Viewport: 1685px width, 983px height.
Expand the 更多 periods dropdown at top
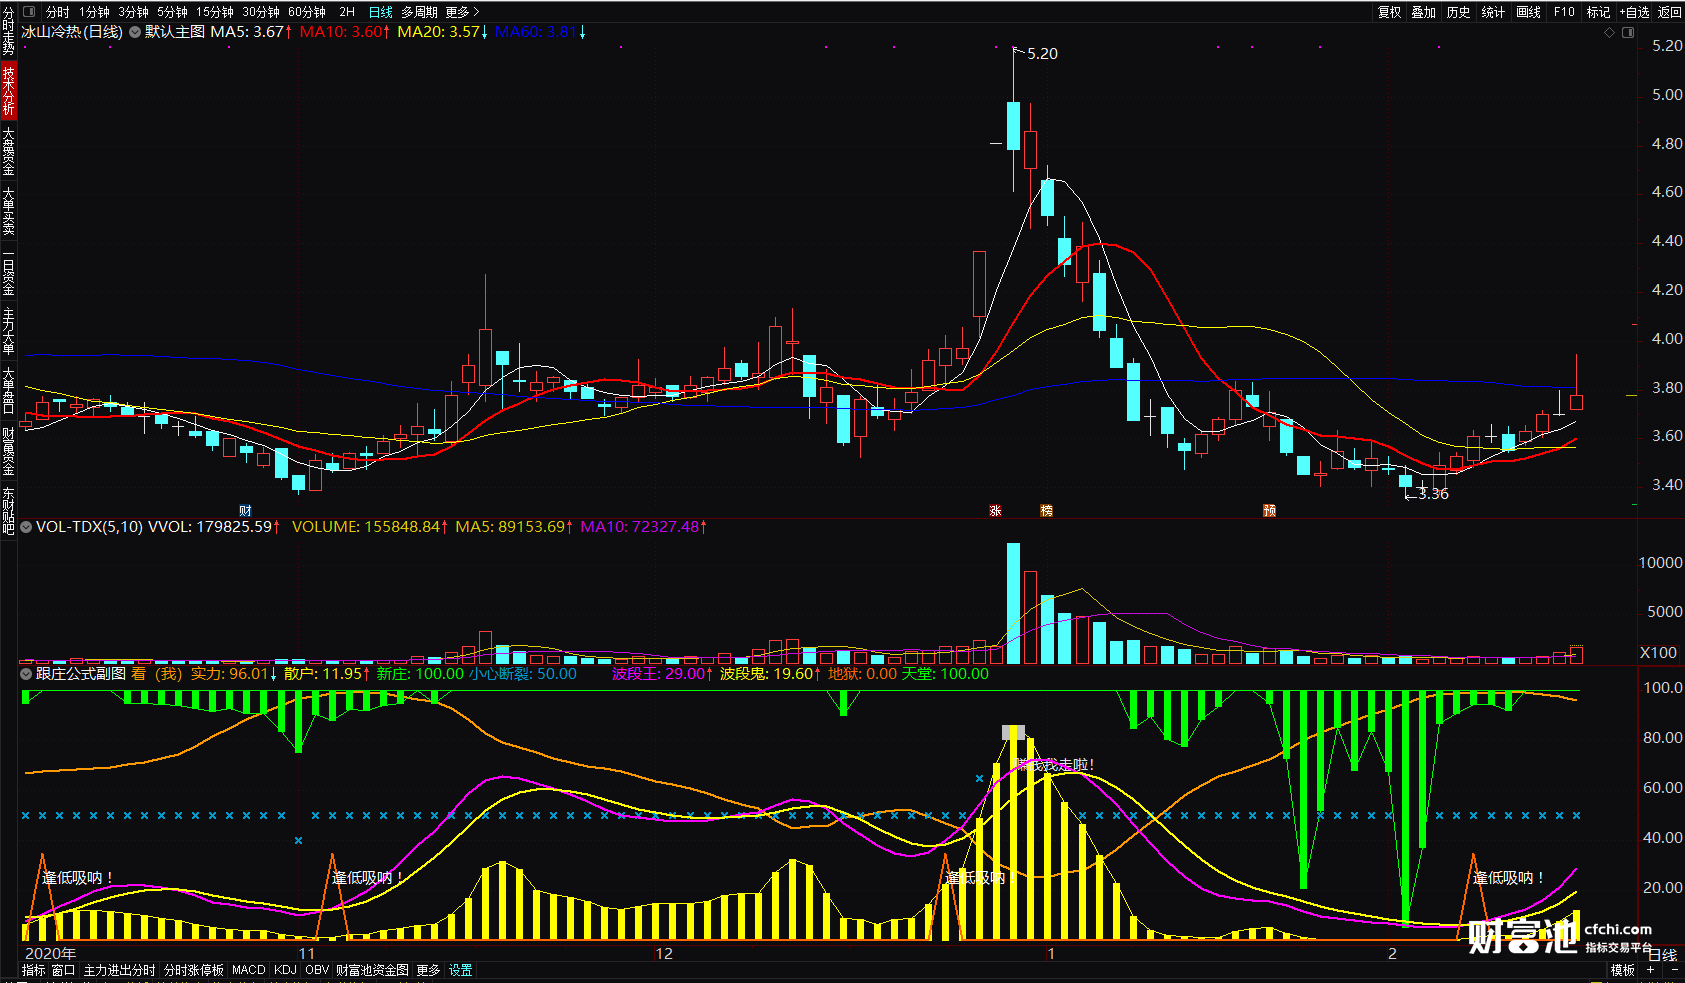[462, 12]
